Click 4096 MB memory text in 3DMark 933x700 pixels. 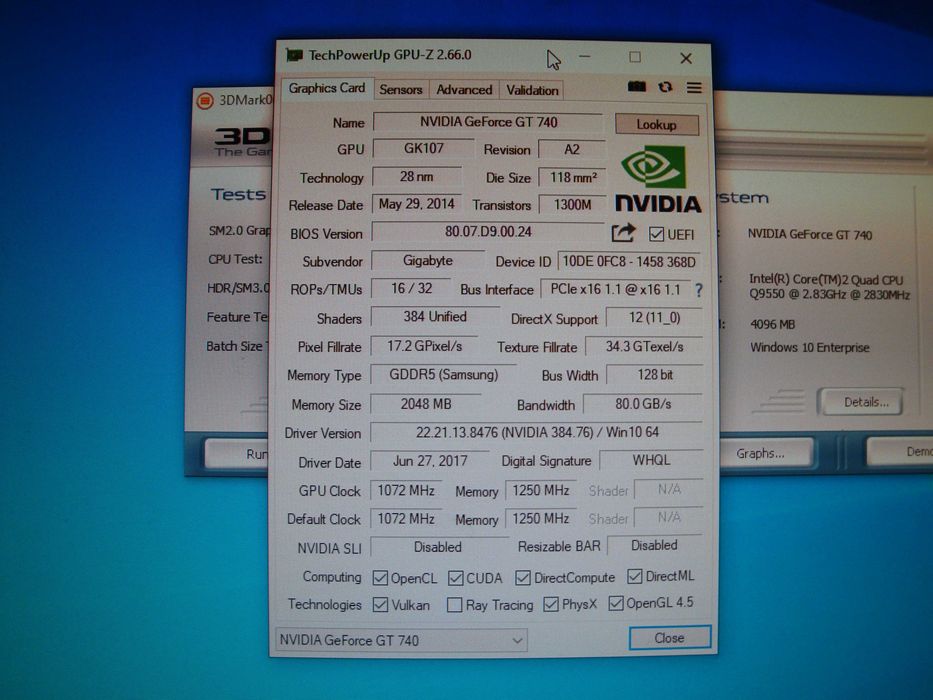point(772,324)
